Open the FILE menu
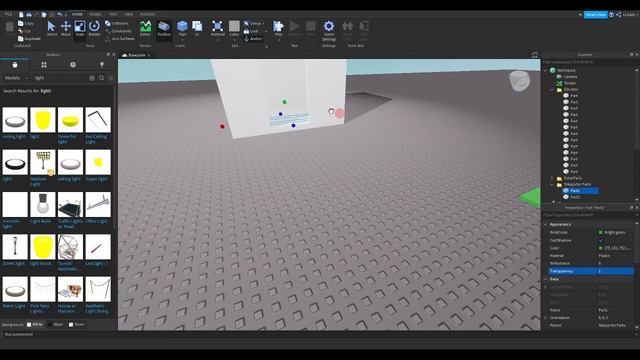 (8, 14)
